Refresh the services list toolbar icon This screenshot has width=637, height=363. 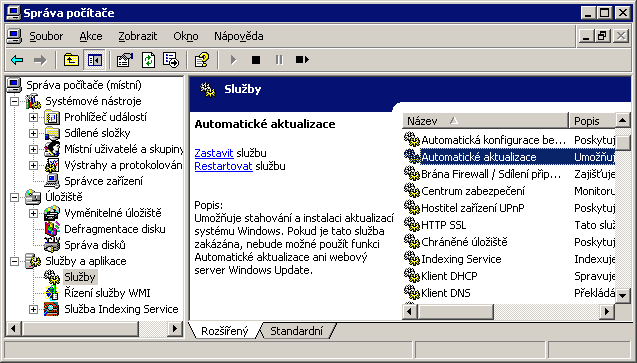click(148, 60)
